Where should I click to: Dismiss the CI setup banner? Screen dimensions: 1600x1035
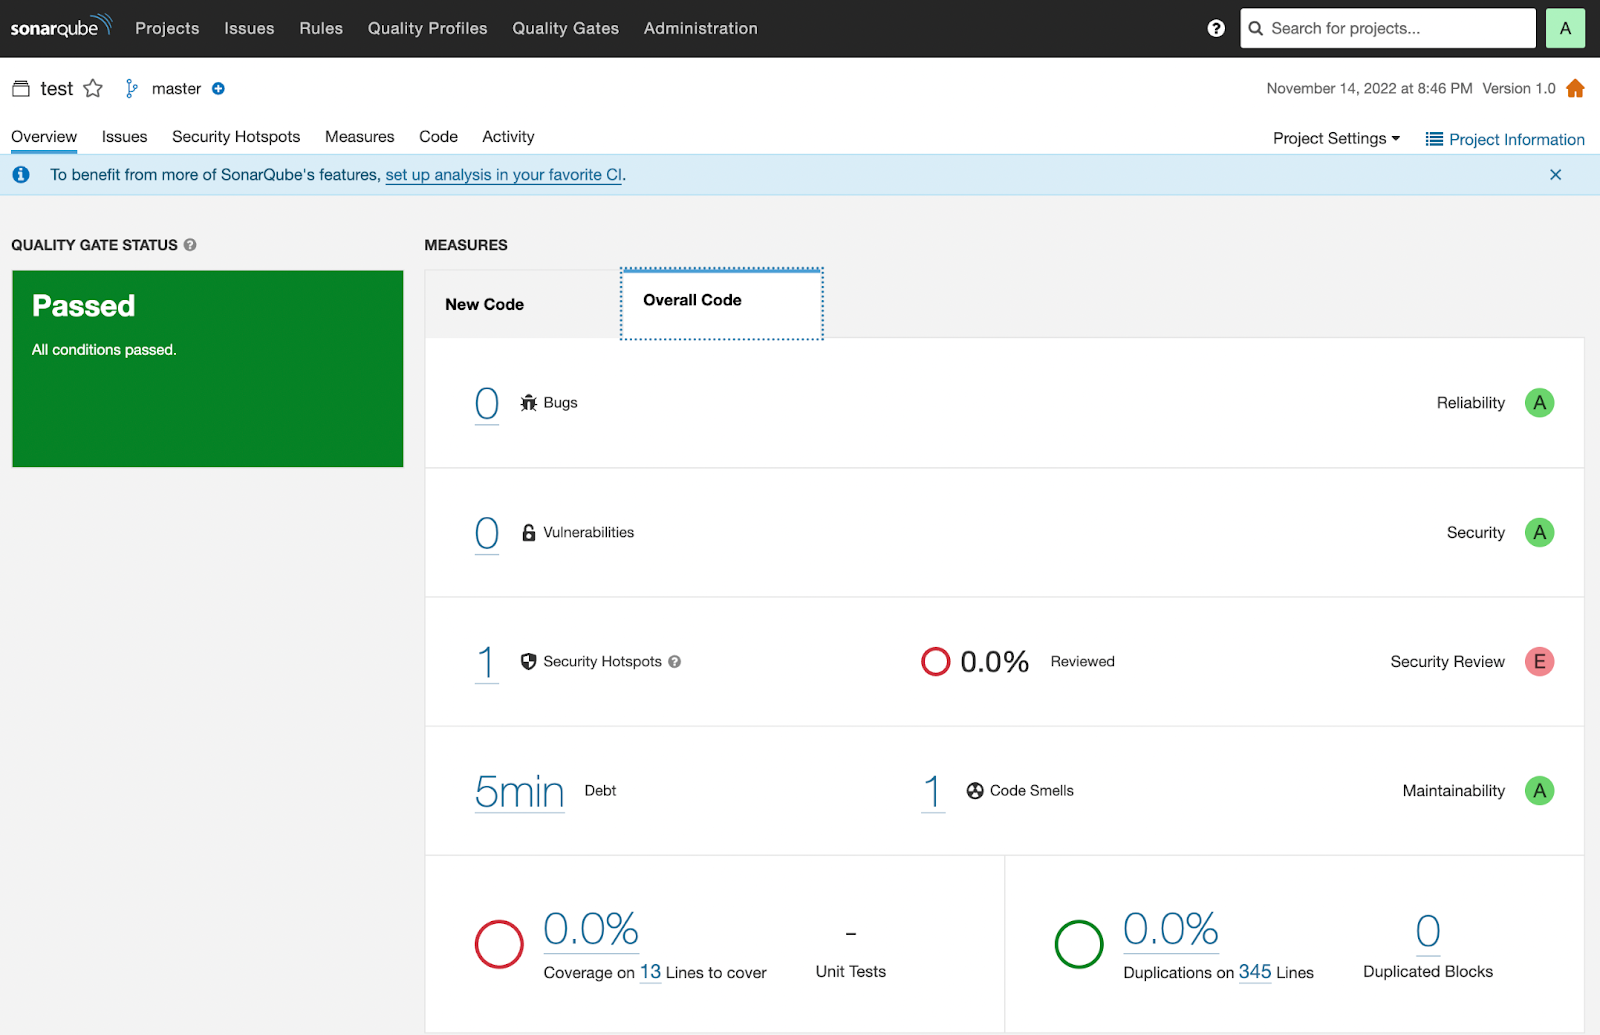pos(1555,174)
